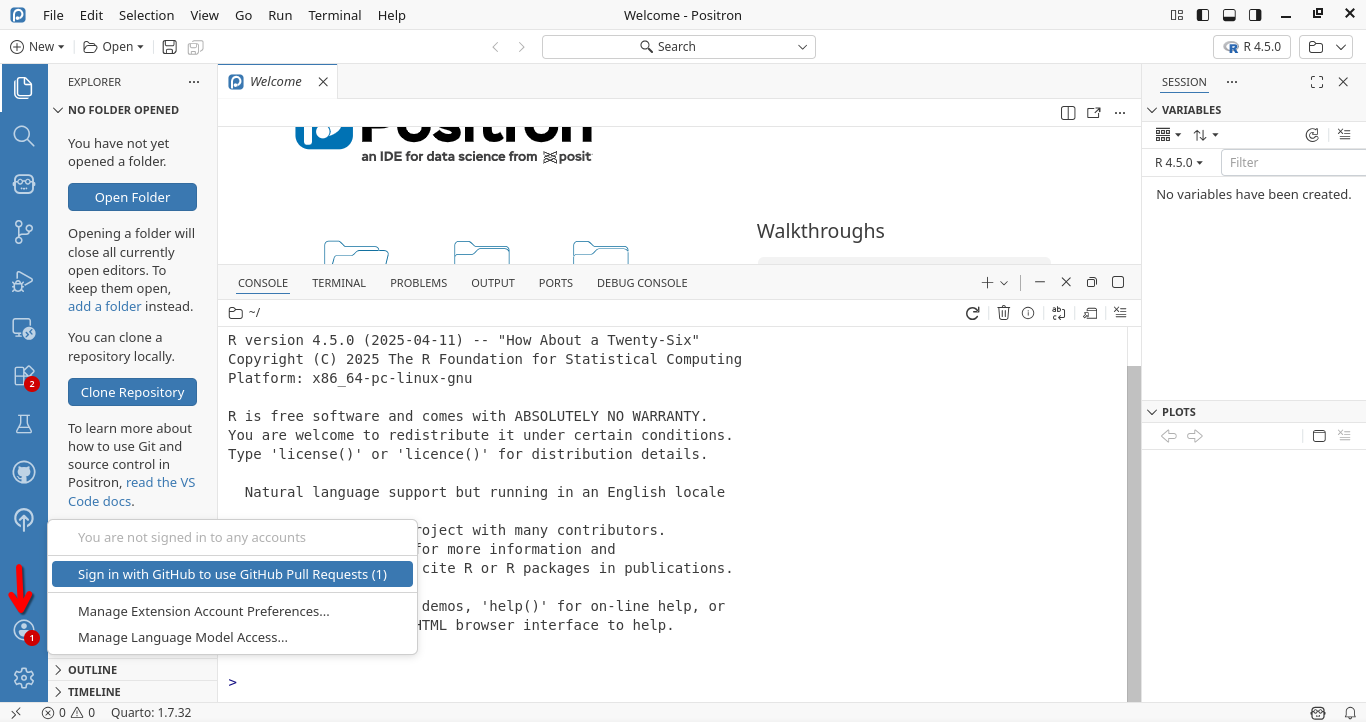Toggle the secondary side bar layout button
The width and height of the screenshot is (1366, 722).
pyautogui.click(x=1255, y=15)
